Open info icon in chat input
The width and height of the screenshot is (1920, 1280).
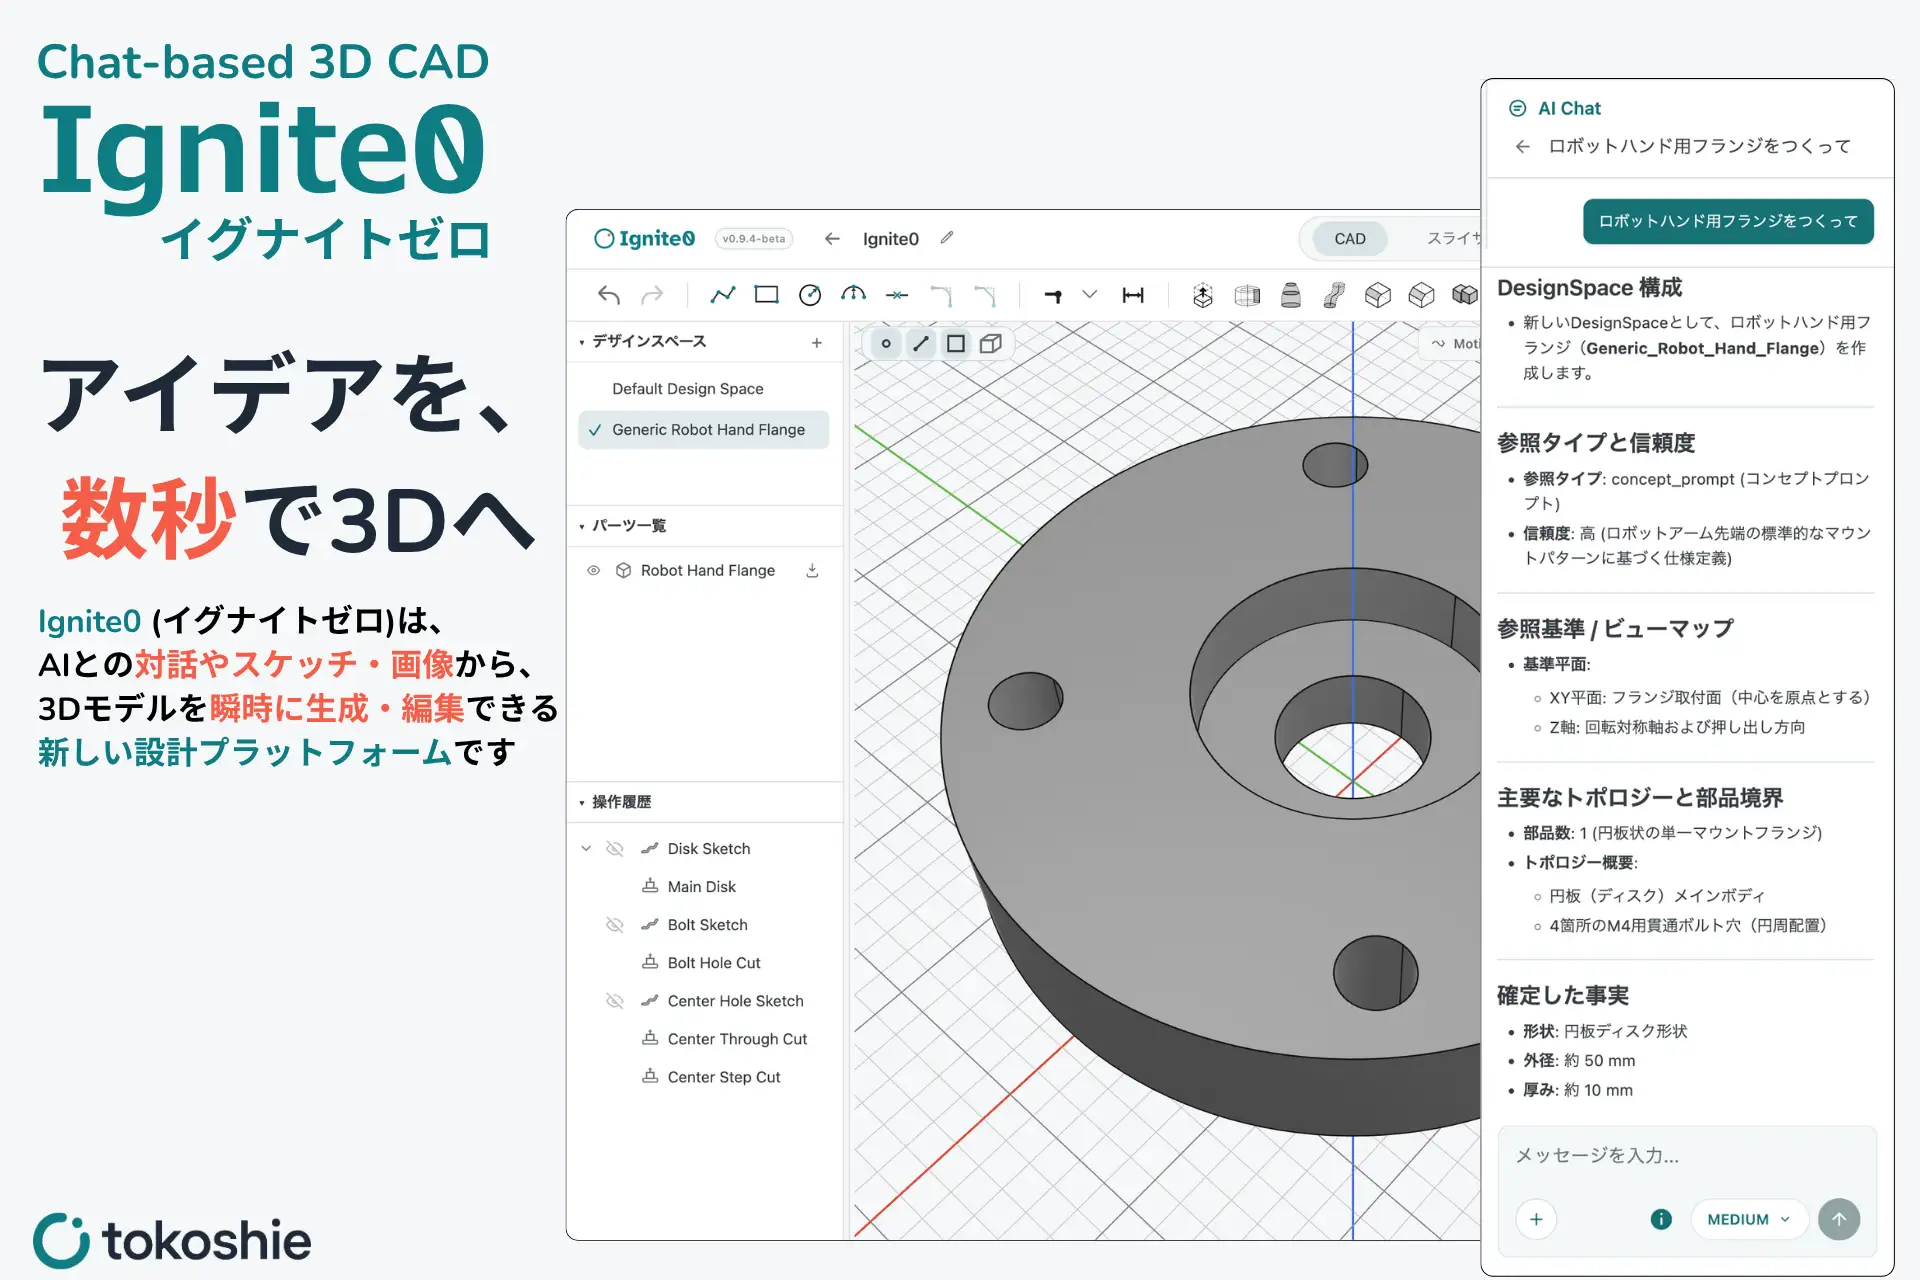click(x=1661, y=1219)
